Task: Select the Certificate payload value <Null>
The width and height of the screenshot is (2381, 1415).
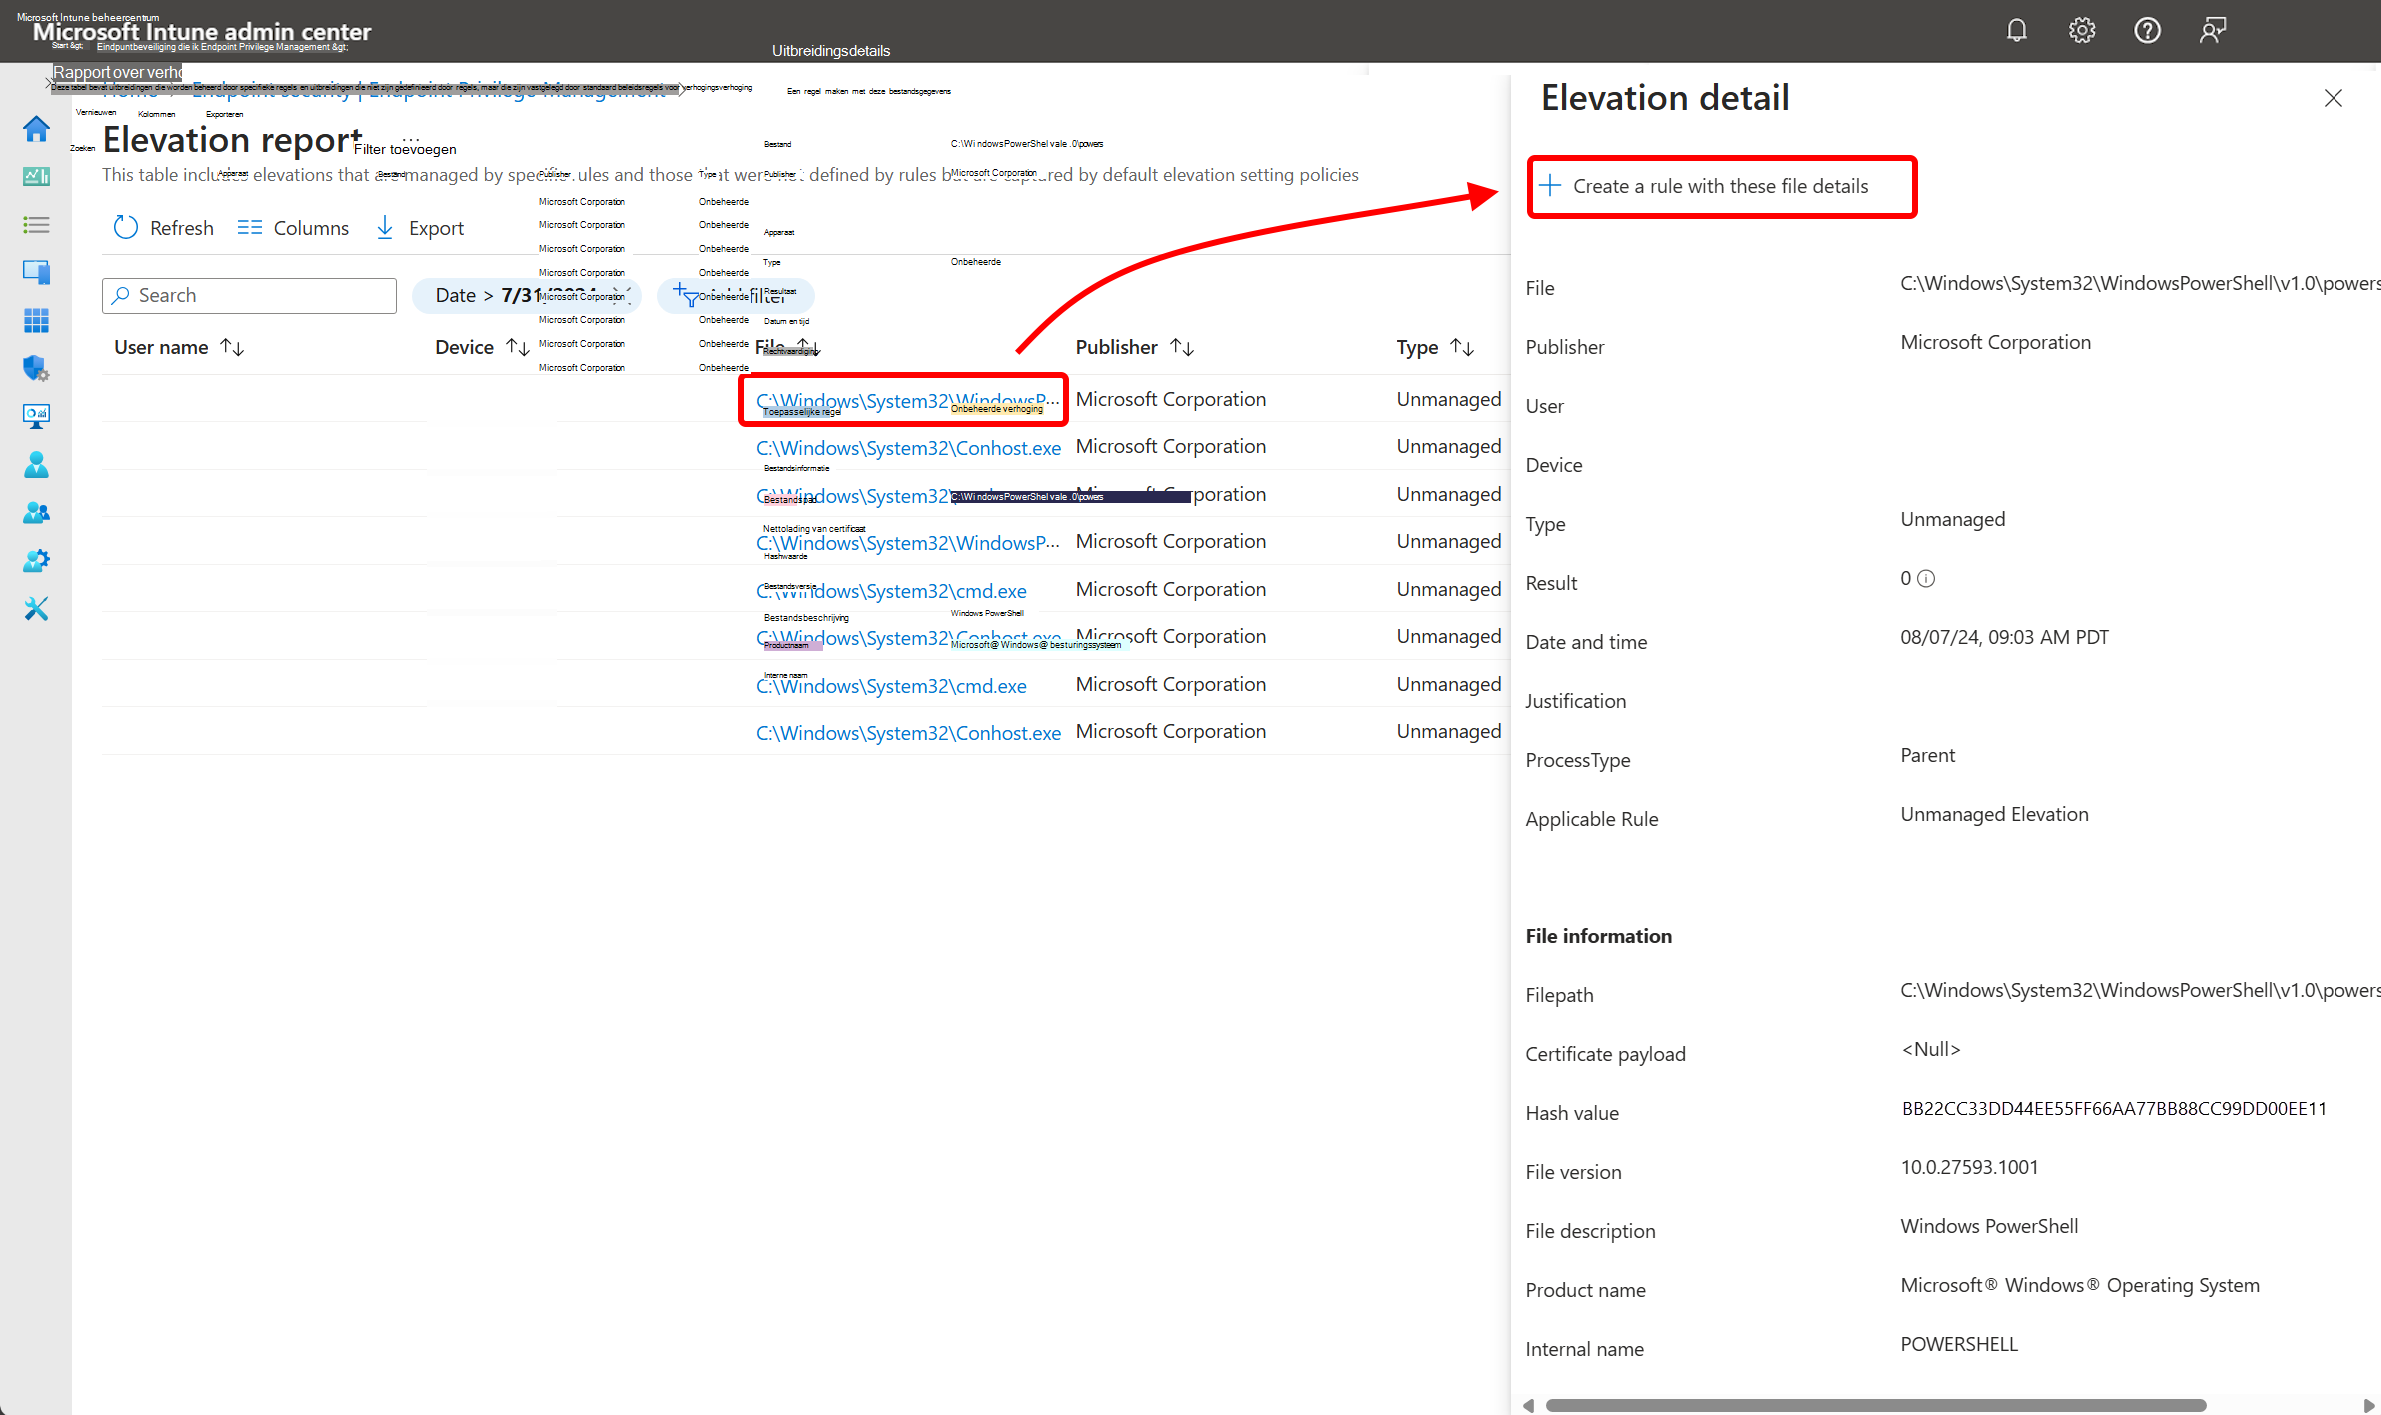Action: [1930, 1050]
